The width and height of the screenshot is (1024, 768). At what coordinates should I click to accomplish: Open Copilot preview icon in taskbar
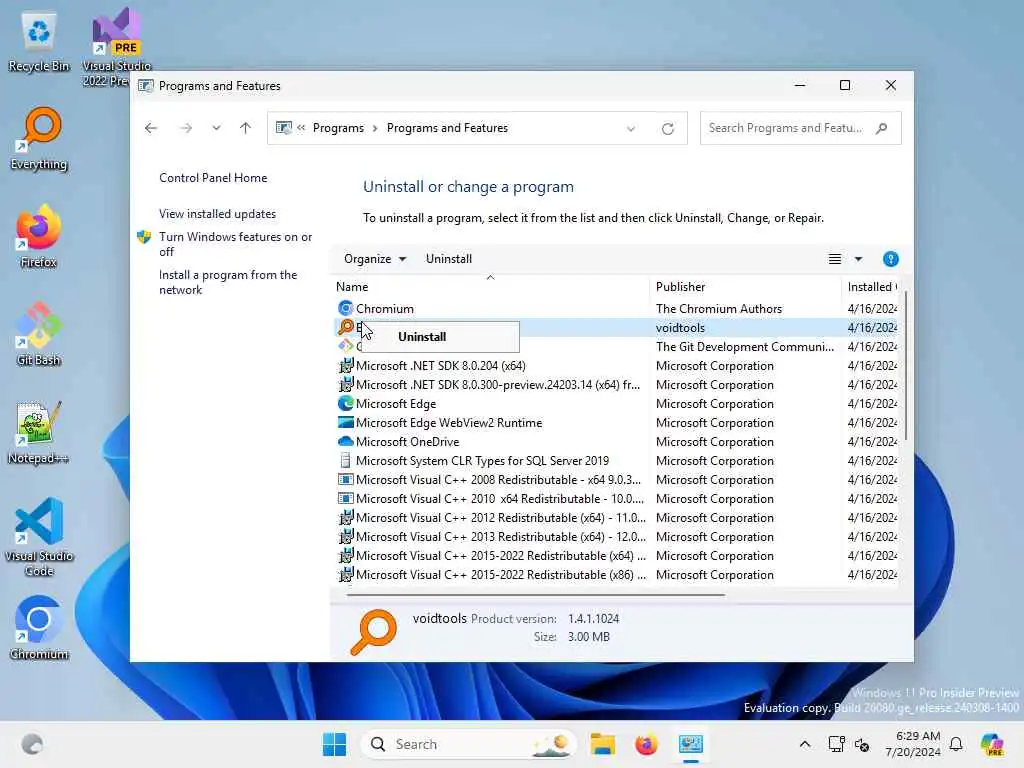[x=992, y=744]
